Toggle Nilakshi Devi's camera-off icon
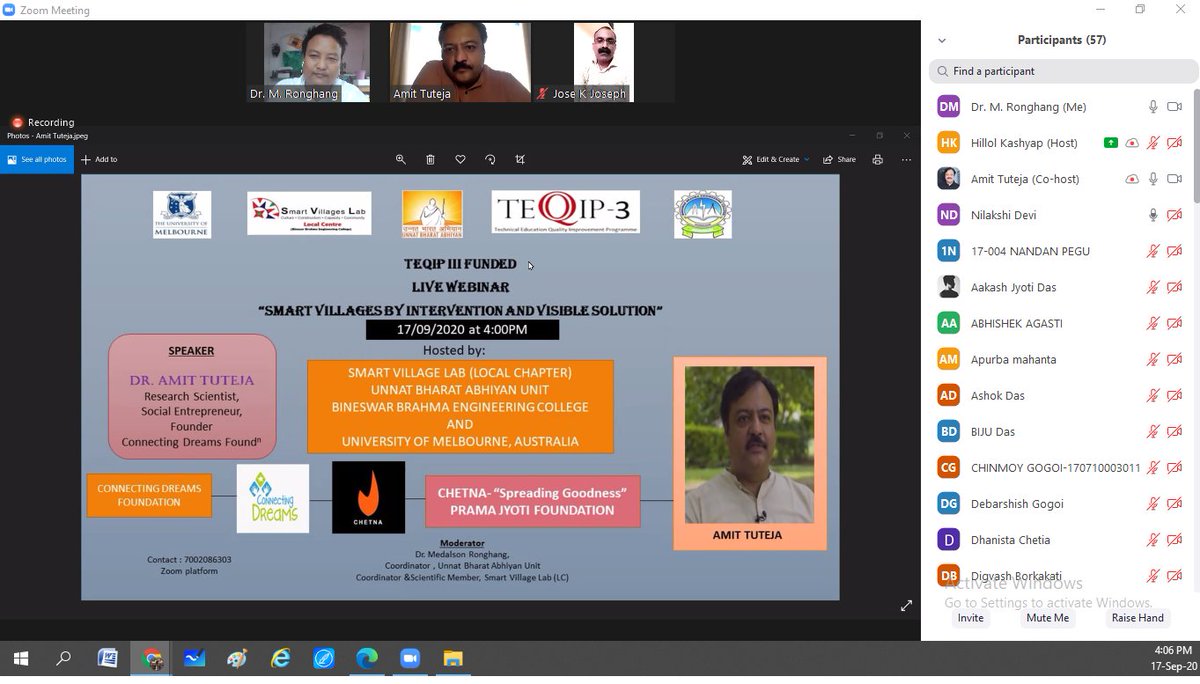The width and height of the screenshot is (1200, 684). pos(1174,215)
